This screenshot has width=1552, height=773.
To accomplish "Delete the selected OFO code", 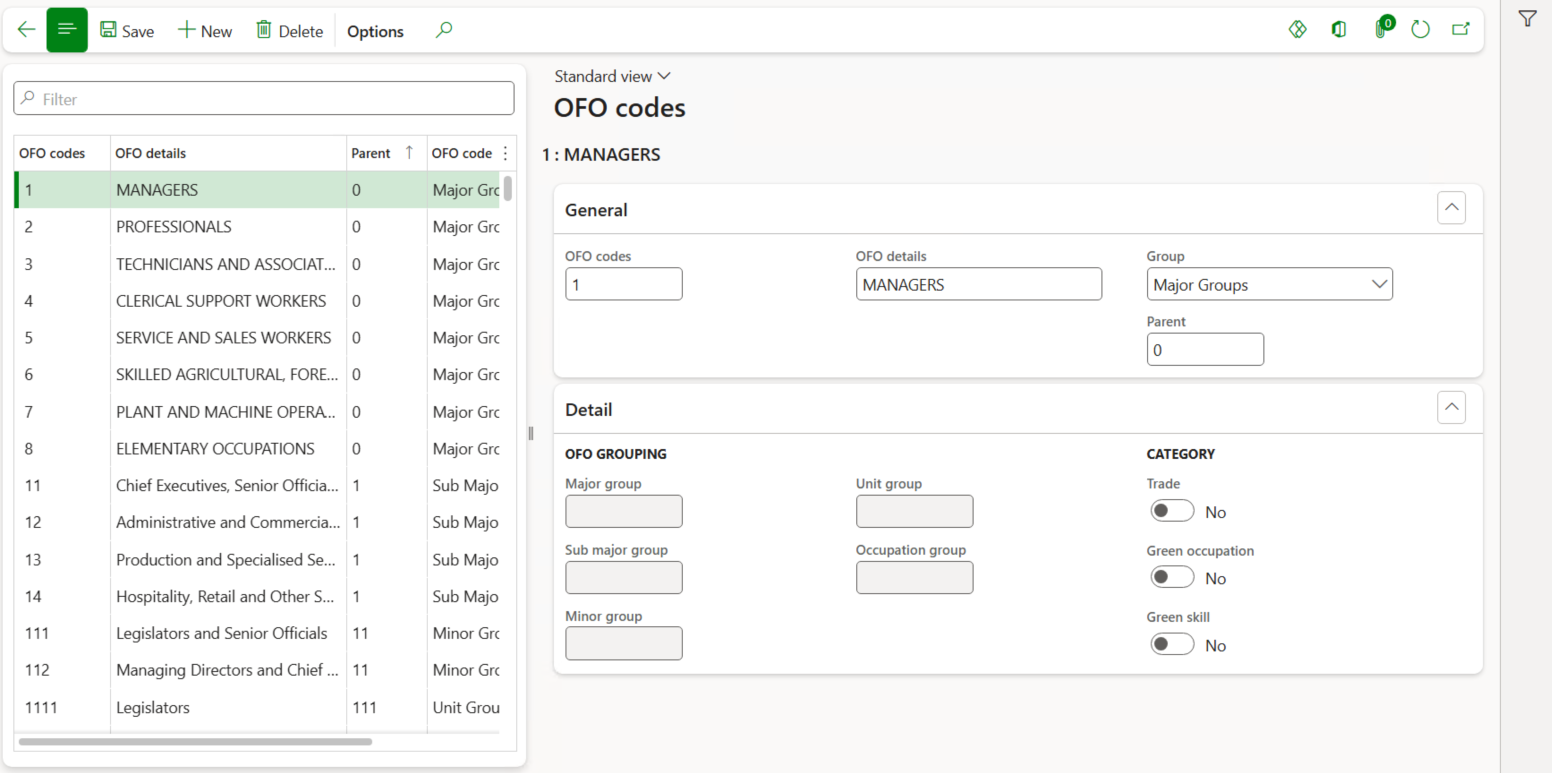I will tap(290, 31).
